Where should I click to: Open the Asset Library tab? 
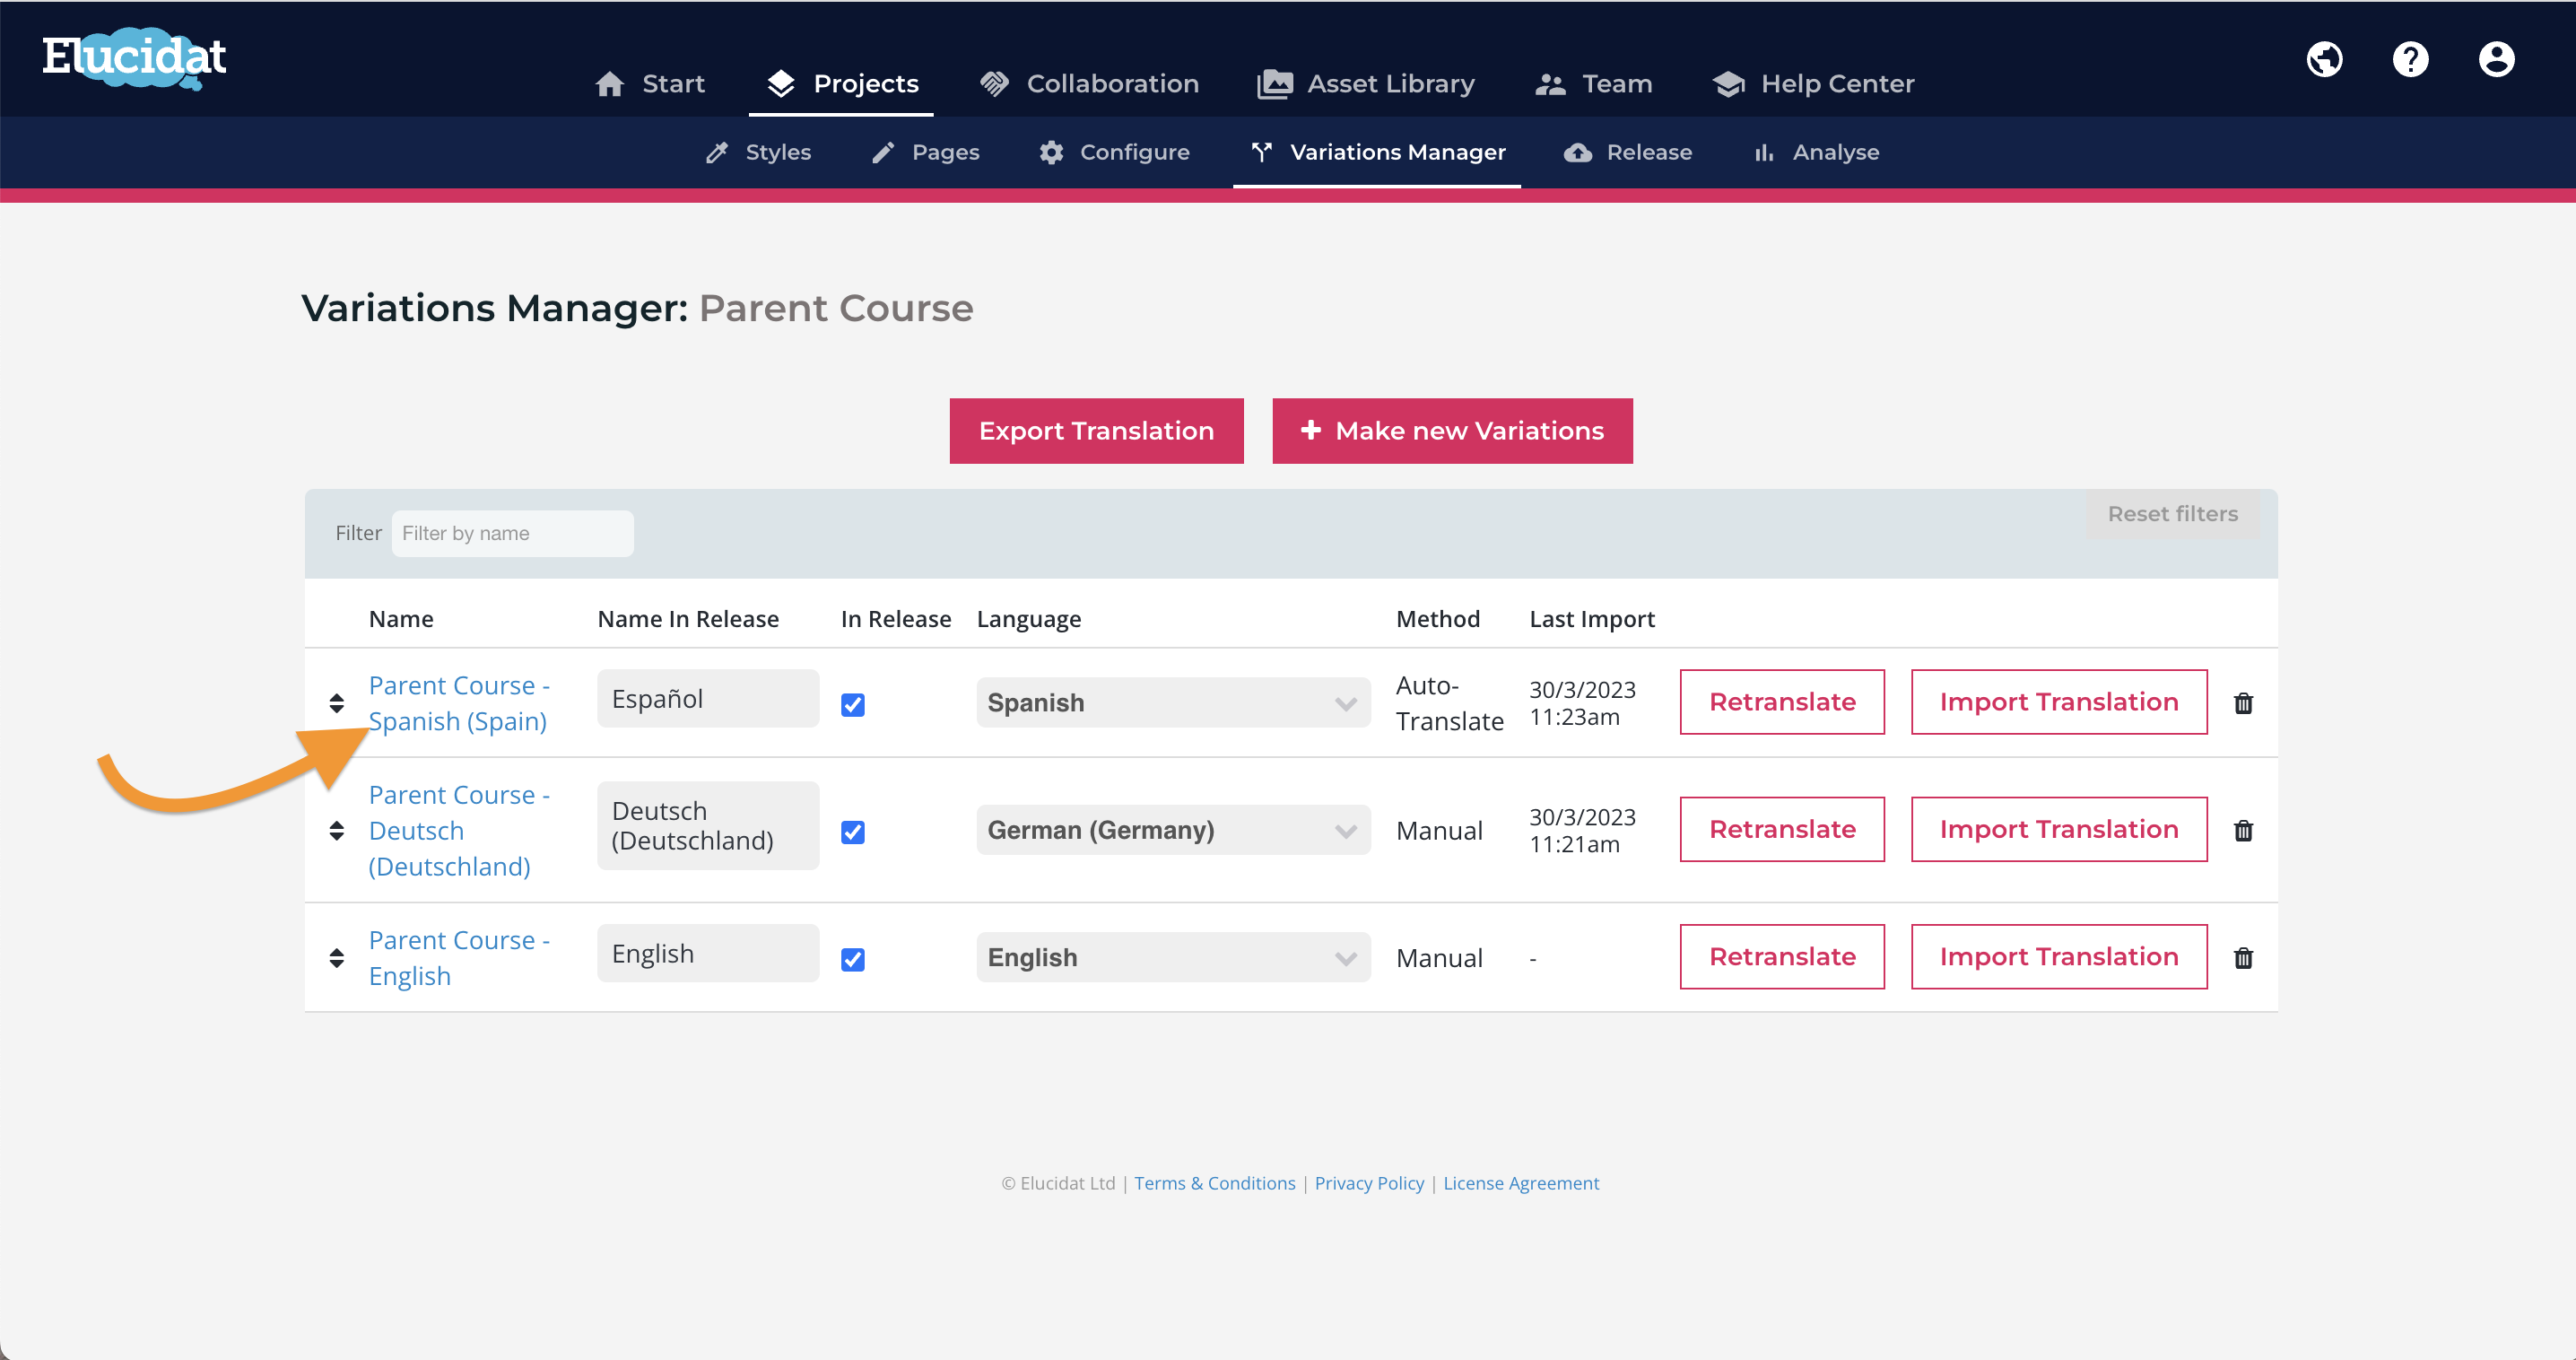(1366, 84)
